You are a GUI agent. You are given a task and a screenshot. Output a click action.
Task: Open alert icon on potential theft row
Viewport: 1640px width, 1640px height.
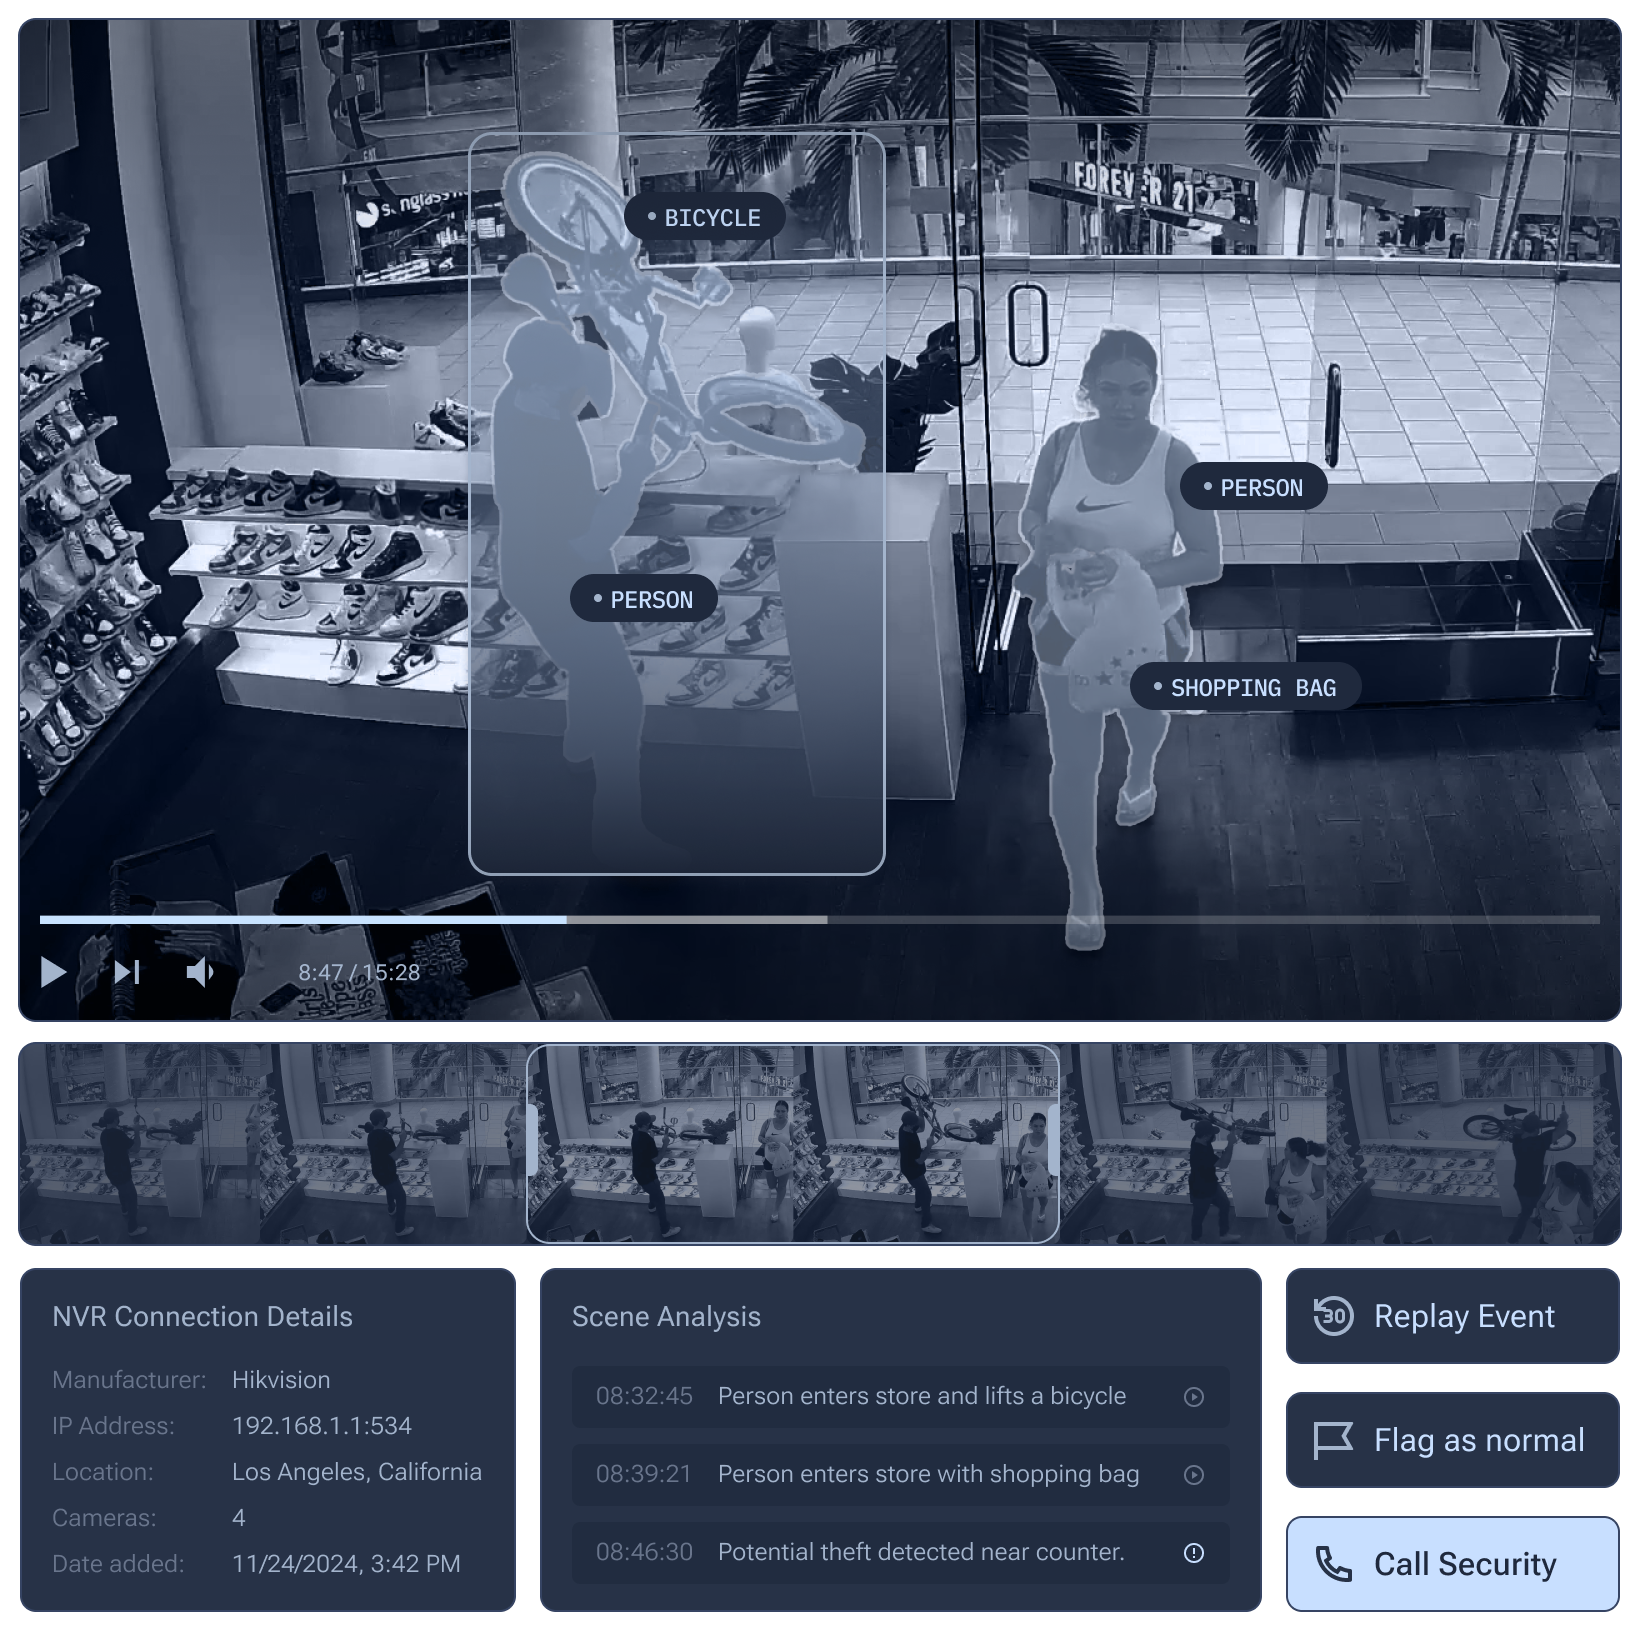click(x=1193, y=1553)
